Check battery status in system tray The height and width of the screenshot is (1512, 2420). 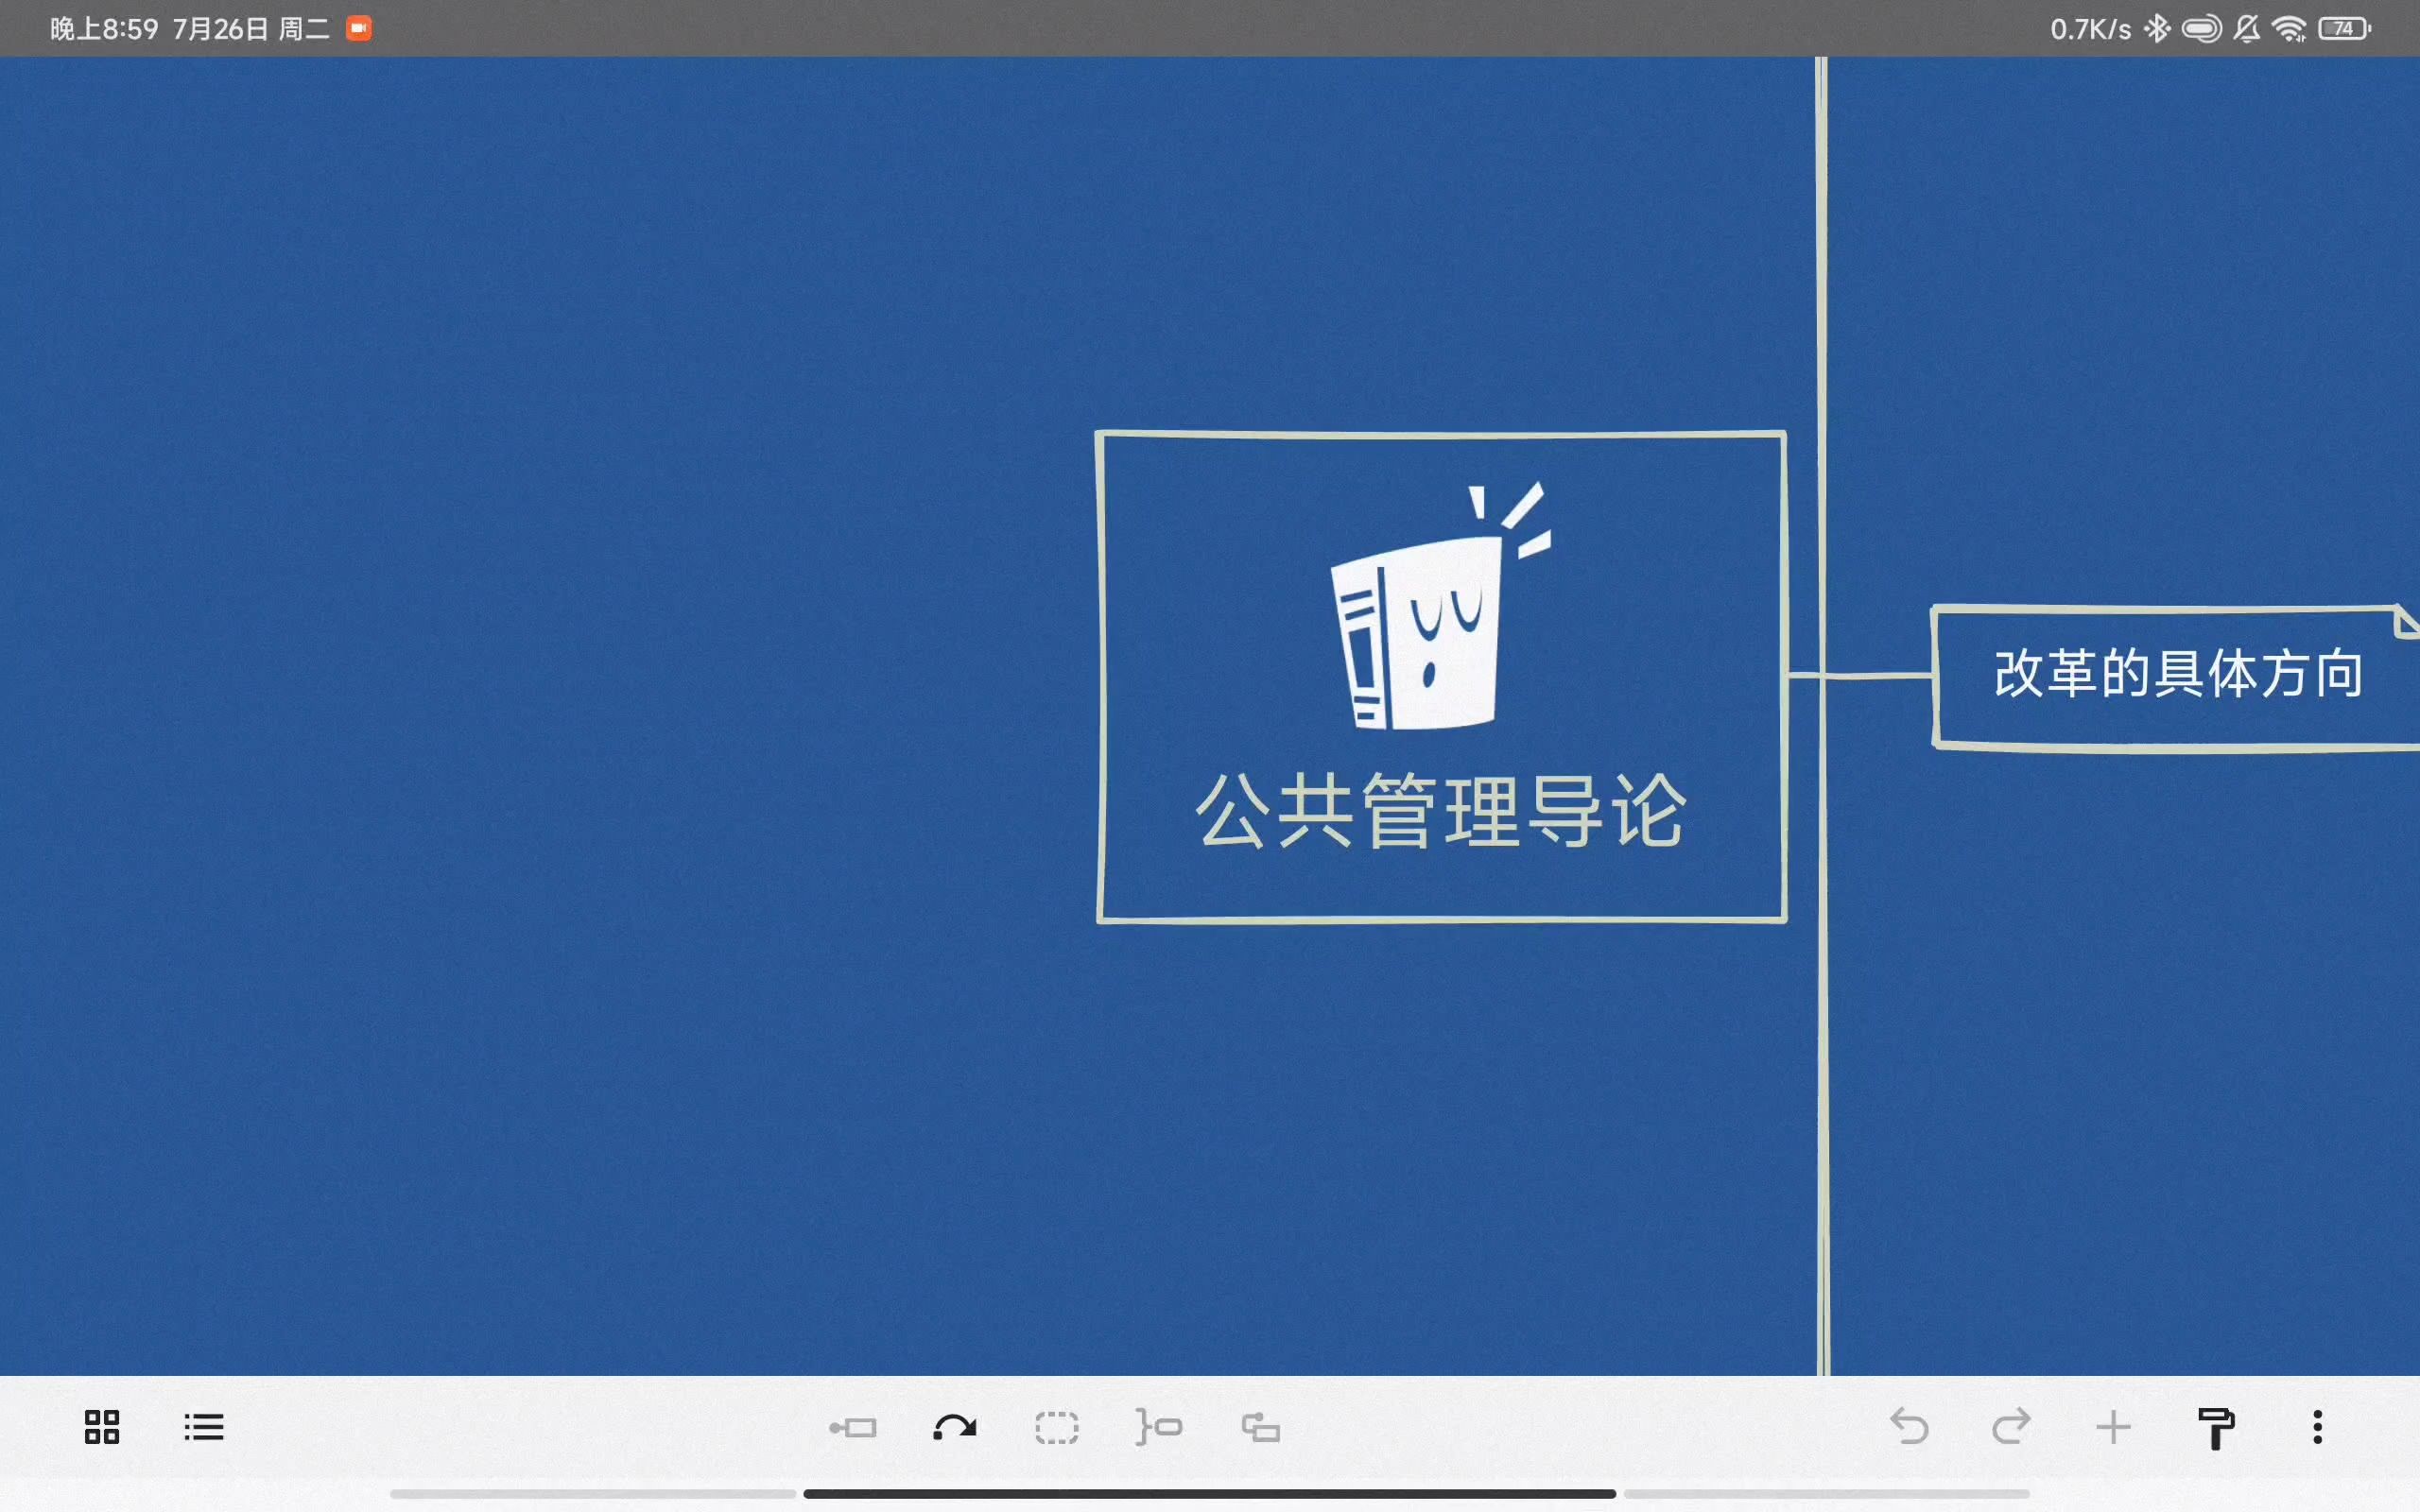click(2345, 26)
